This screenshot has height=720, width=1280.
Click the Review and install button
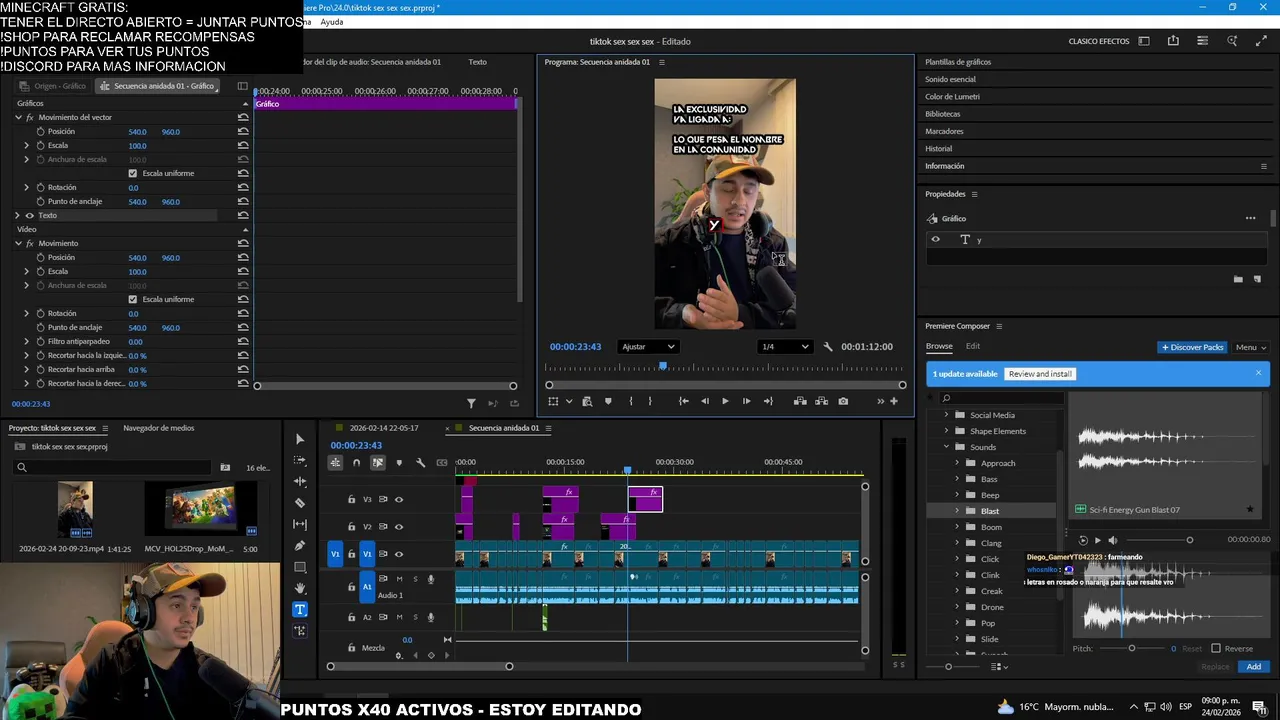coord(1040,374)
